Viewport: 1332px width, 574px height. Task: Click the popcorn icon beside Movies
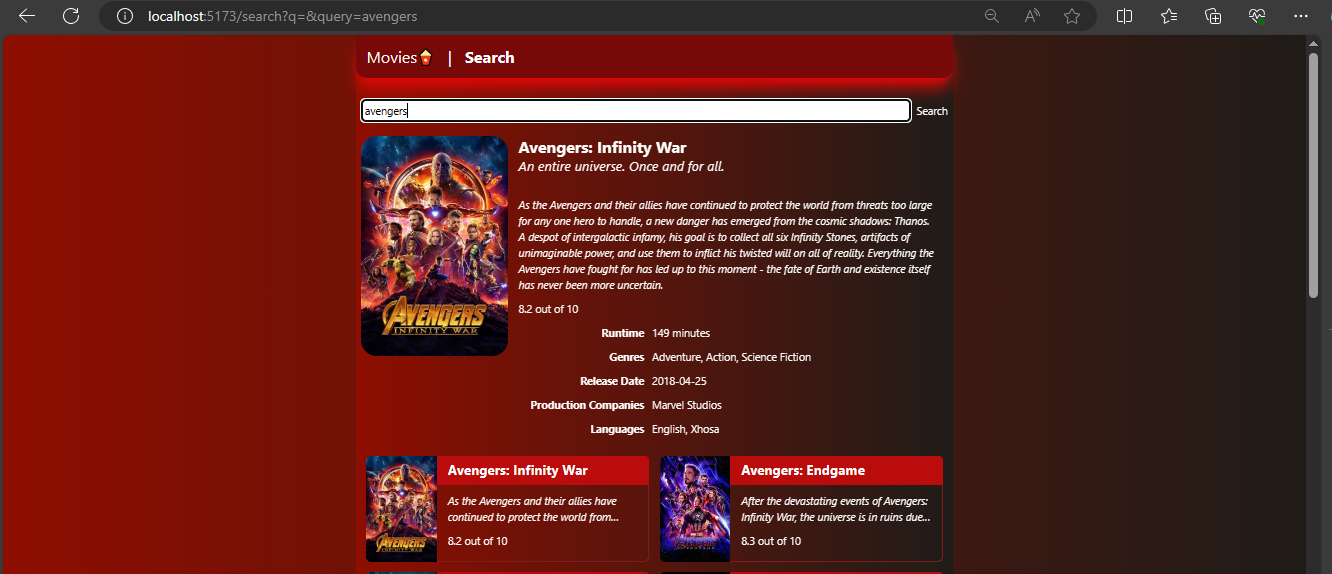(426, 58)
